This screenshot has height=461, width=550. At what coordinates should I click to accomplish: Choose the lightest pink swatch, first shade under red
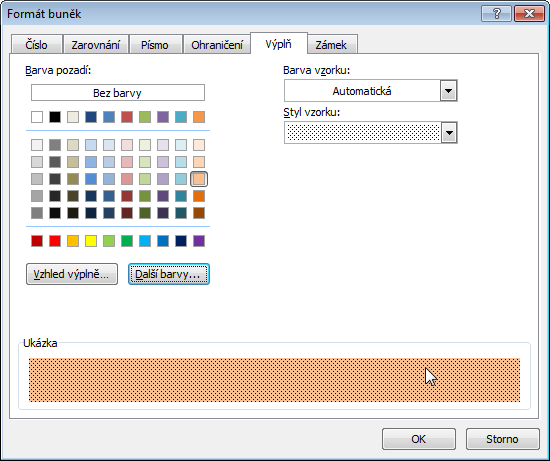click(x=127, y=145)
